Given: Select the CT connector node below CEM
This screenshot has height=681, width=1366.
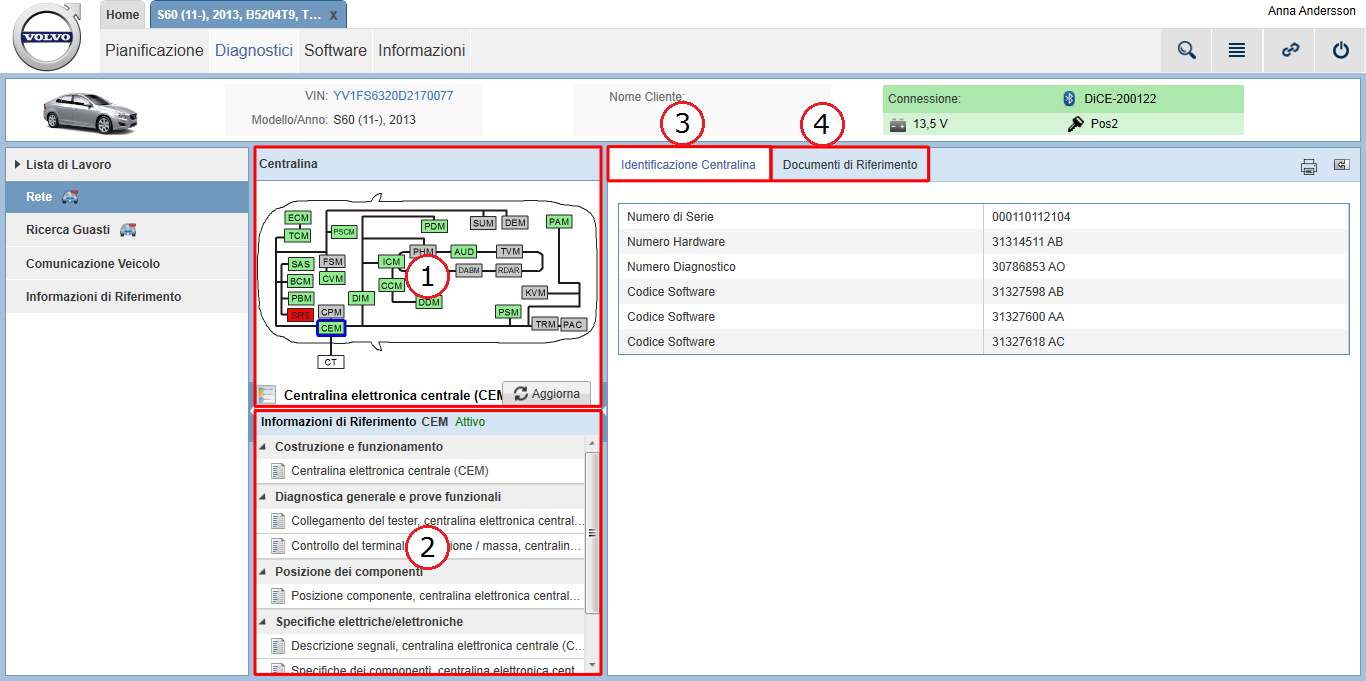Looking at the screenshot, I should point(331,361).
